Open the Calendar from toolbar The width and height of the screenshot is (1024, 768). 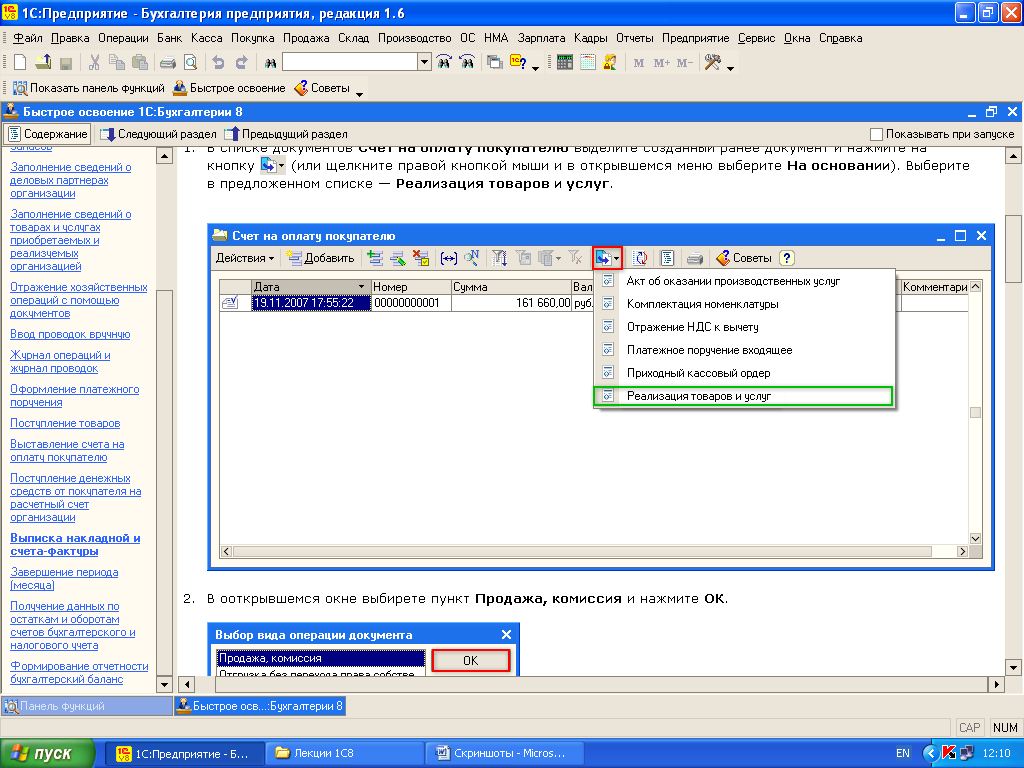(x=588, y=63)
